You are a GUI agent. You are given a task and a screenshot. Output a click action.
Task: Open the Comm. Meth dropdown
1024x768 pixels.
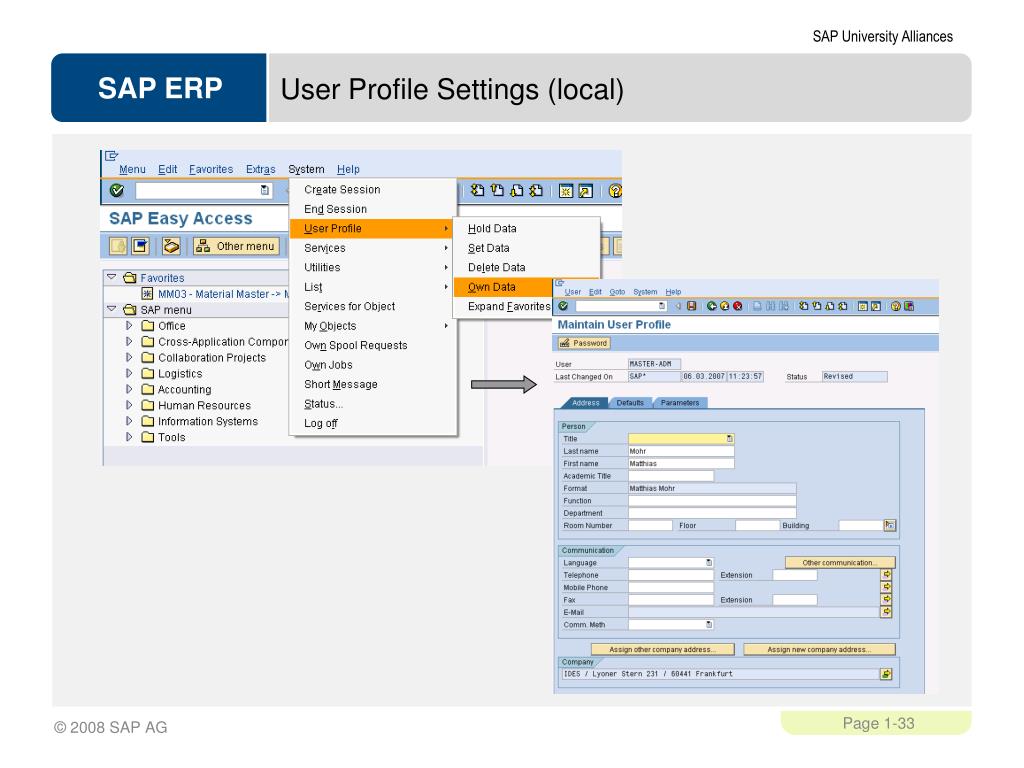click(x=709, y=624)
